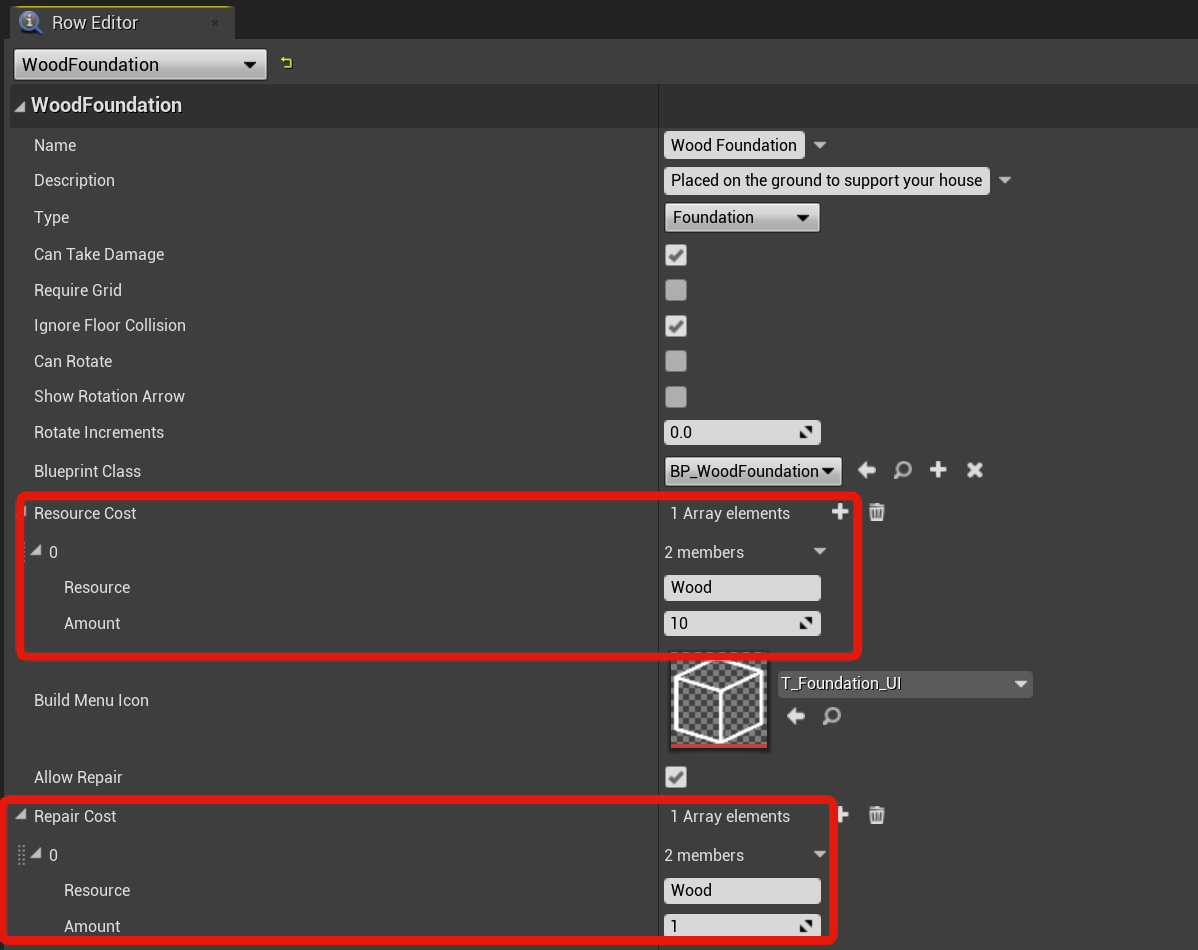Enable the Require Grid checkbox
The image size is (1198, 950).
(x=676, y=290)
